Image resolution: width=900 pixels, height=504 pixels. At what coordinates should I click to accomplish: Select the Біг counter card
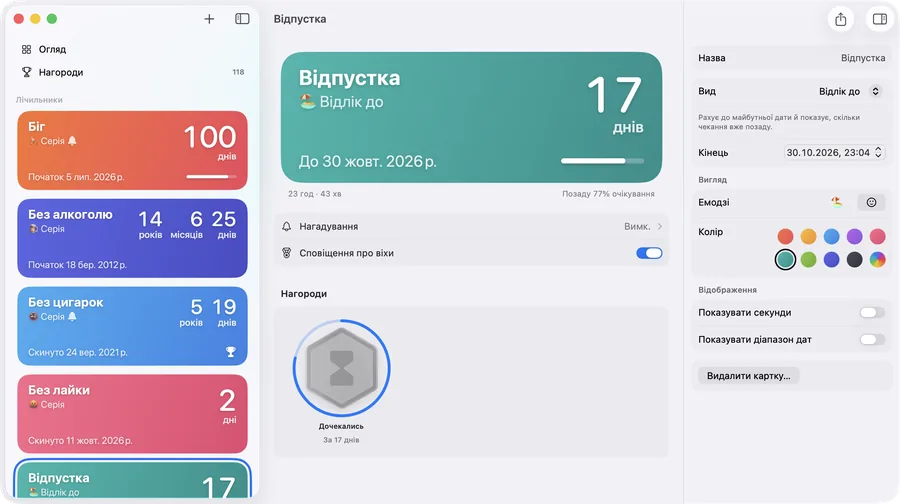click(x=132, y=150)
